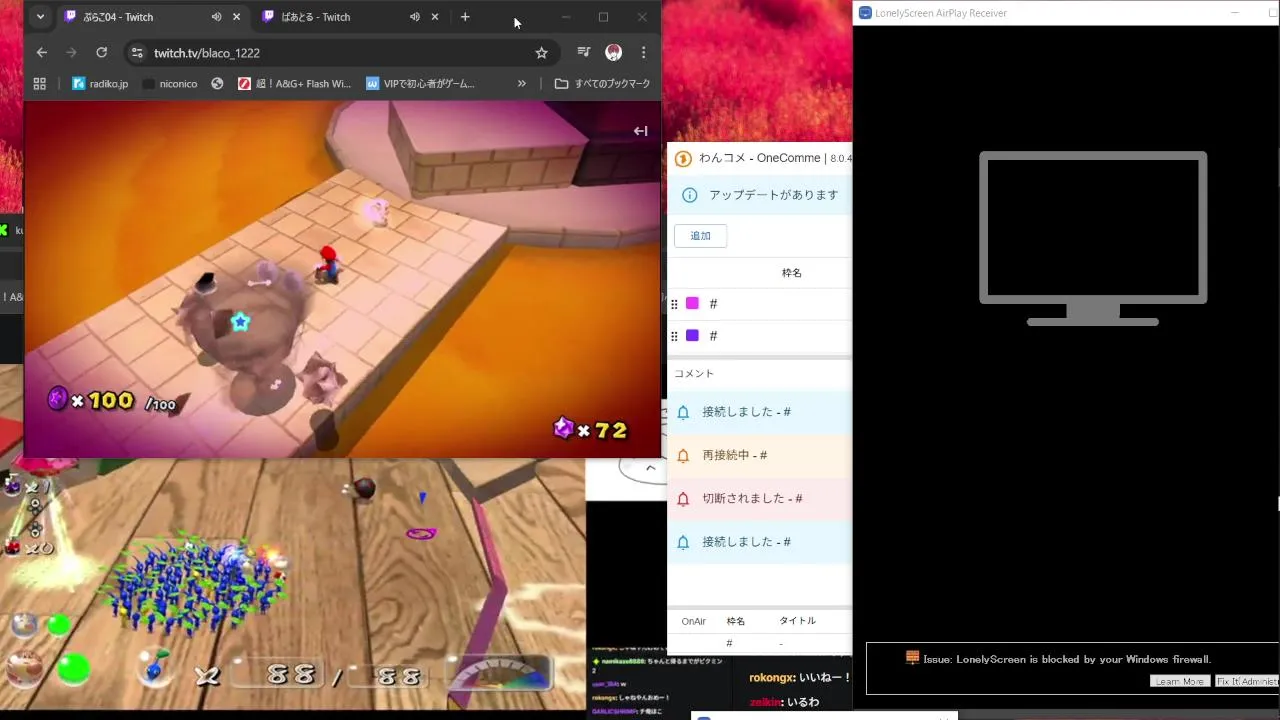The height and width of the screenshot is (720, 1280).
Task: Reload the Twitch page
Action: (101, 52)
